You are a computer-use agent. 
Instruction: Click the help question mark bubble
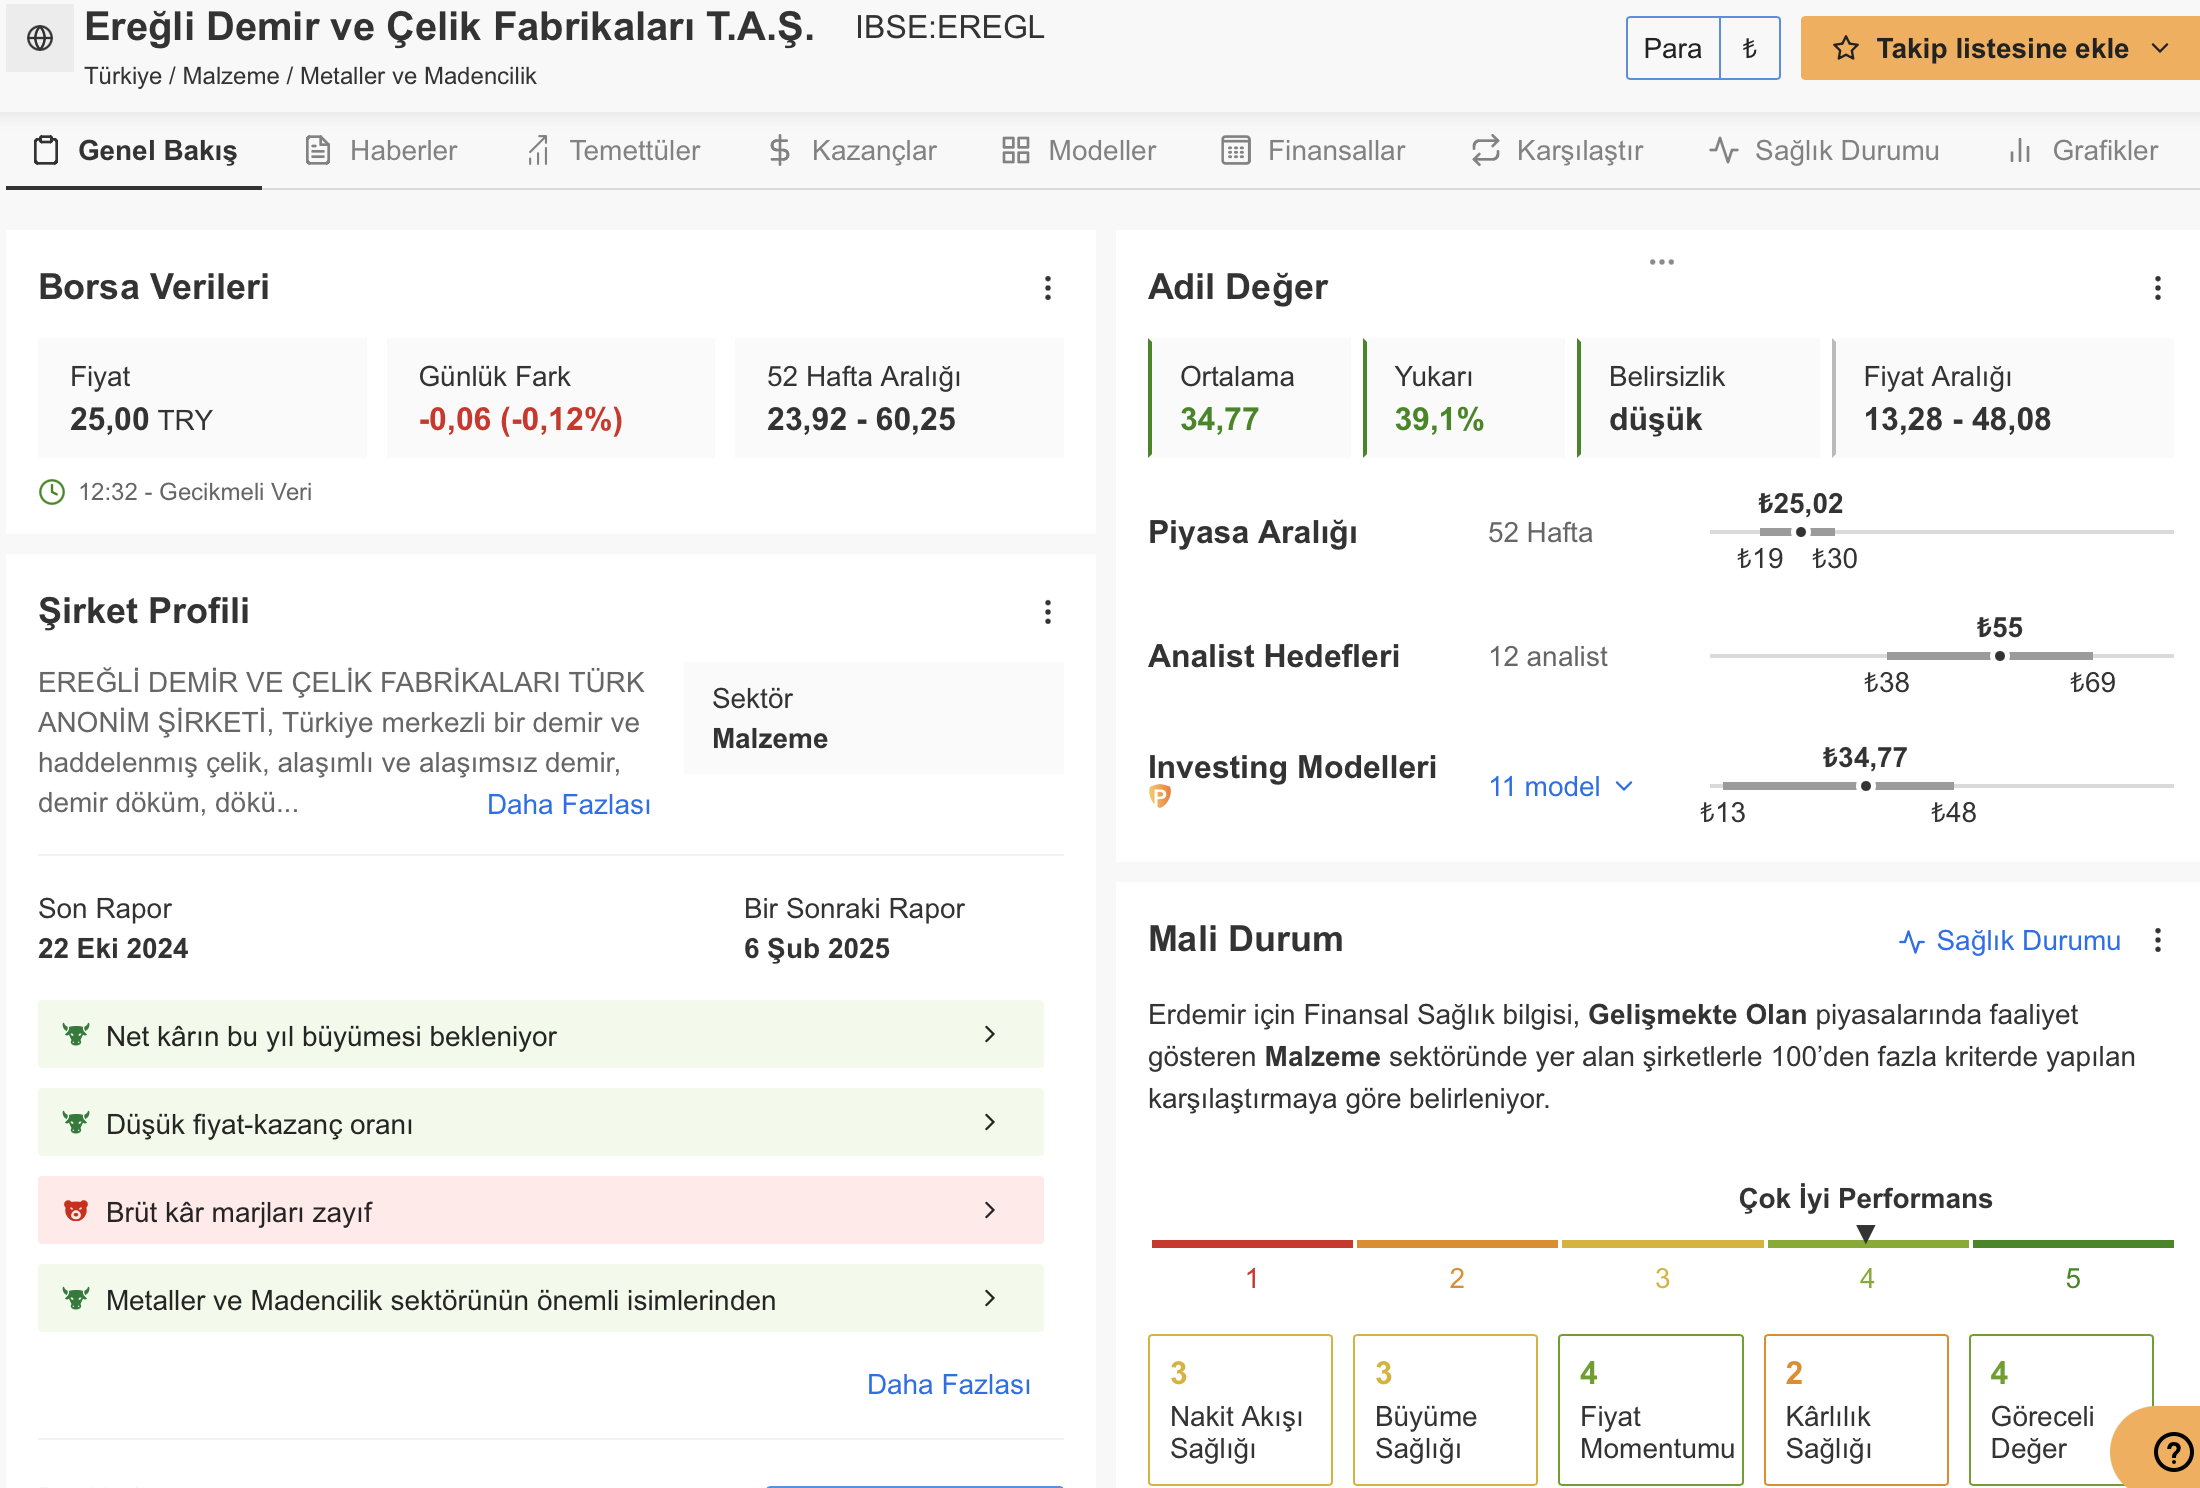(2171, 1451)
